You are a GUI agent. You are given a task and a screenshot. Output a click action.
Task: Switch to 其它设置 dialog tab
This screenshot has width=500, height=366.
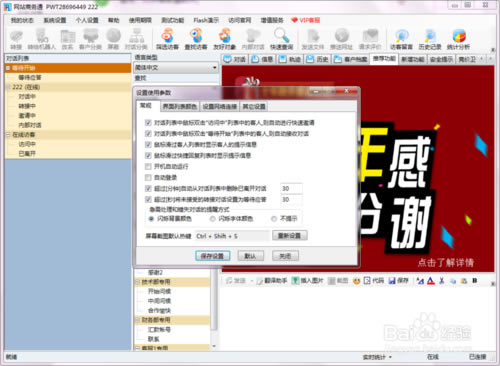coord(254,107)
